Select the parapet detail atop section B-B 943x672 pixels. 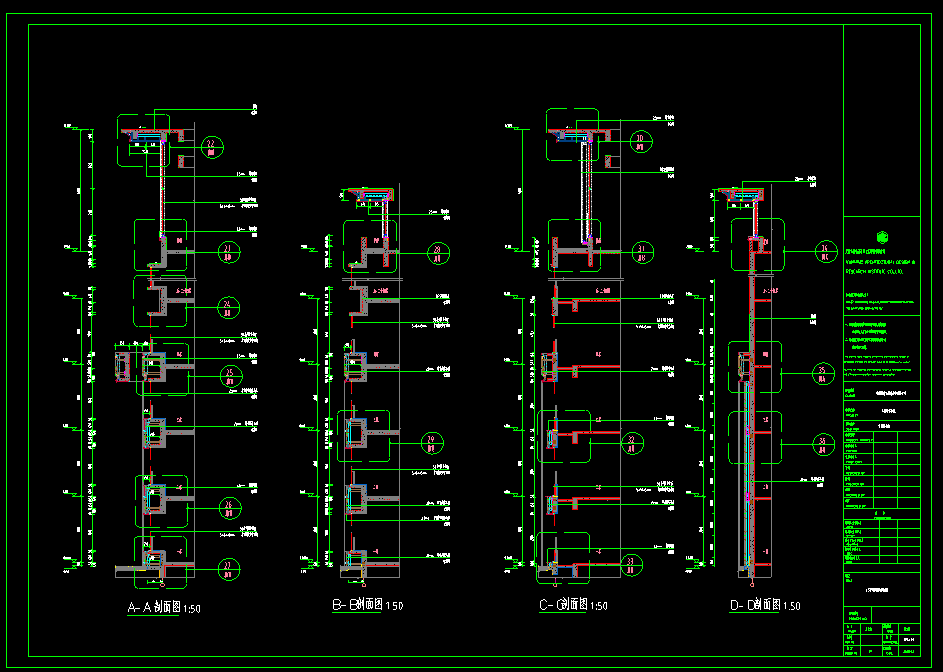[x=369, y=198]
